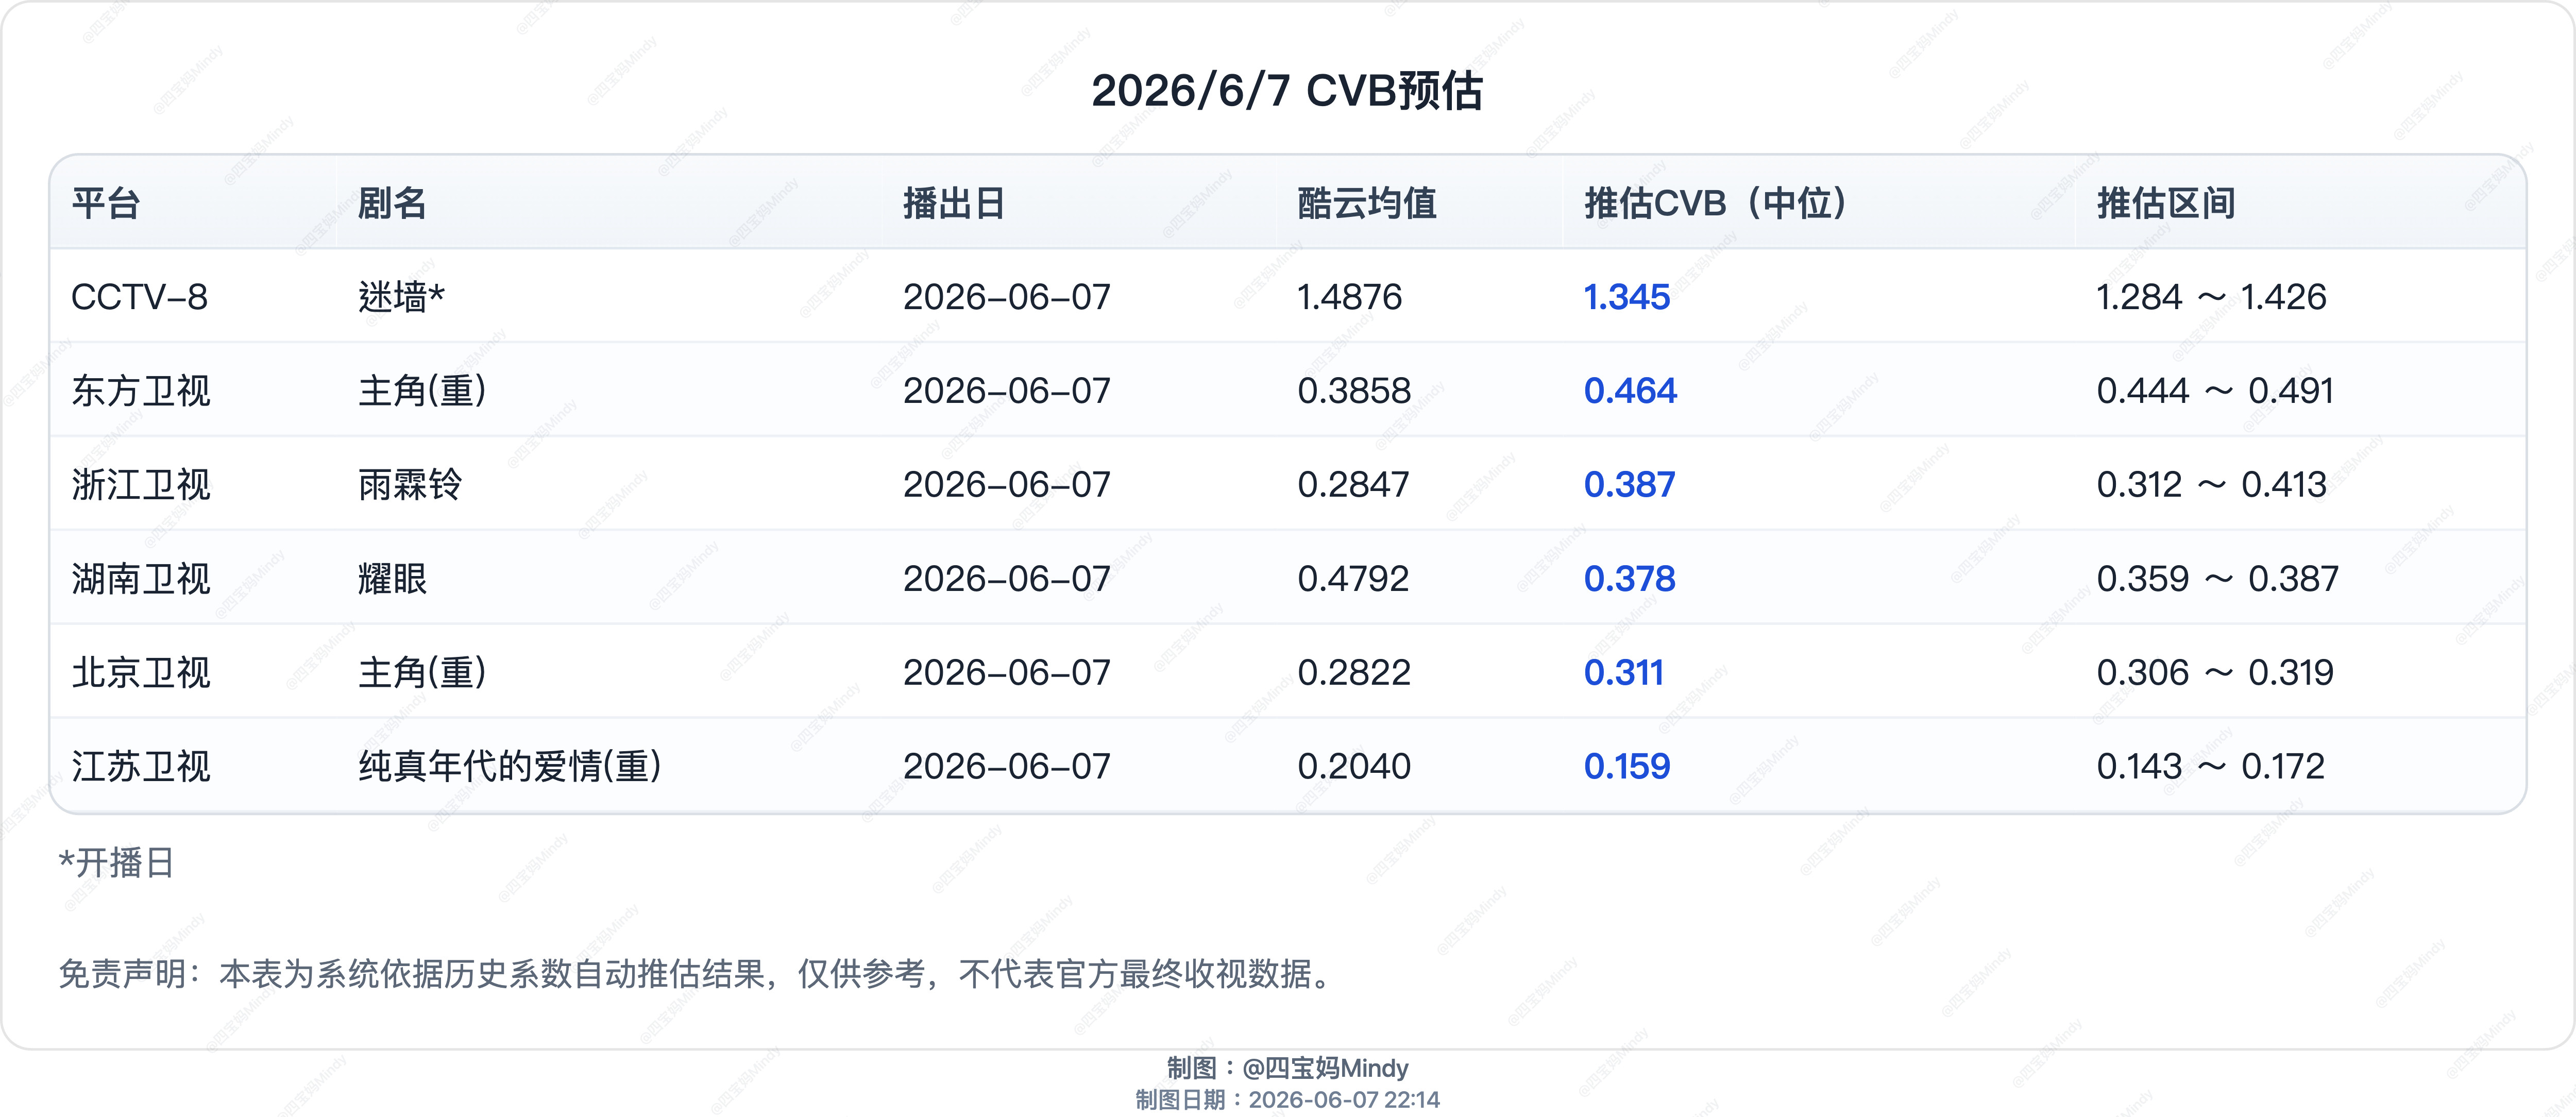The width and height of the screenshot is (2576, 1117).
Task: Click the range '1.284 ~ 1.426'
Action: pos(2211,297)
